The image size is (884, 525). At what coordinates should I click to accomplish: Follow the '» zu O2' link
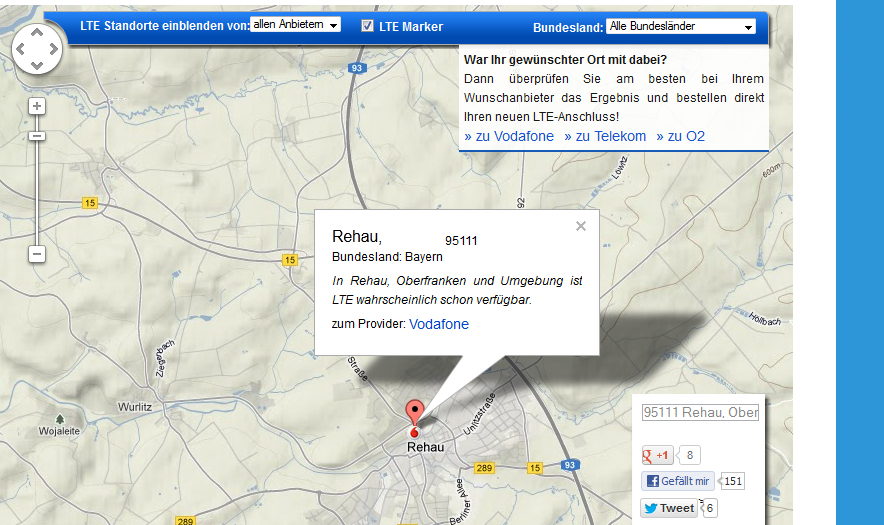[680, 136]
